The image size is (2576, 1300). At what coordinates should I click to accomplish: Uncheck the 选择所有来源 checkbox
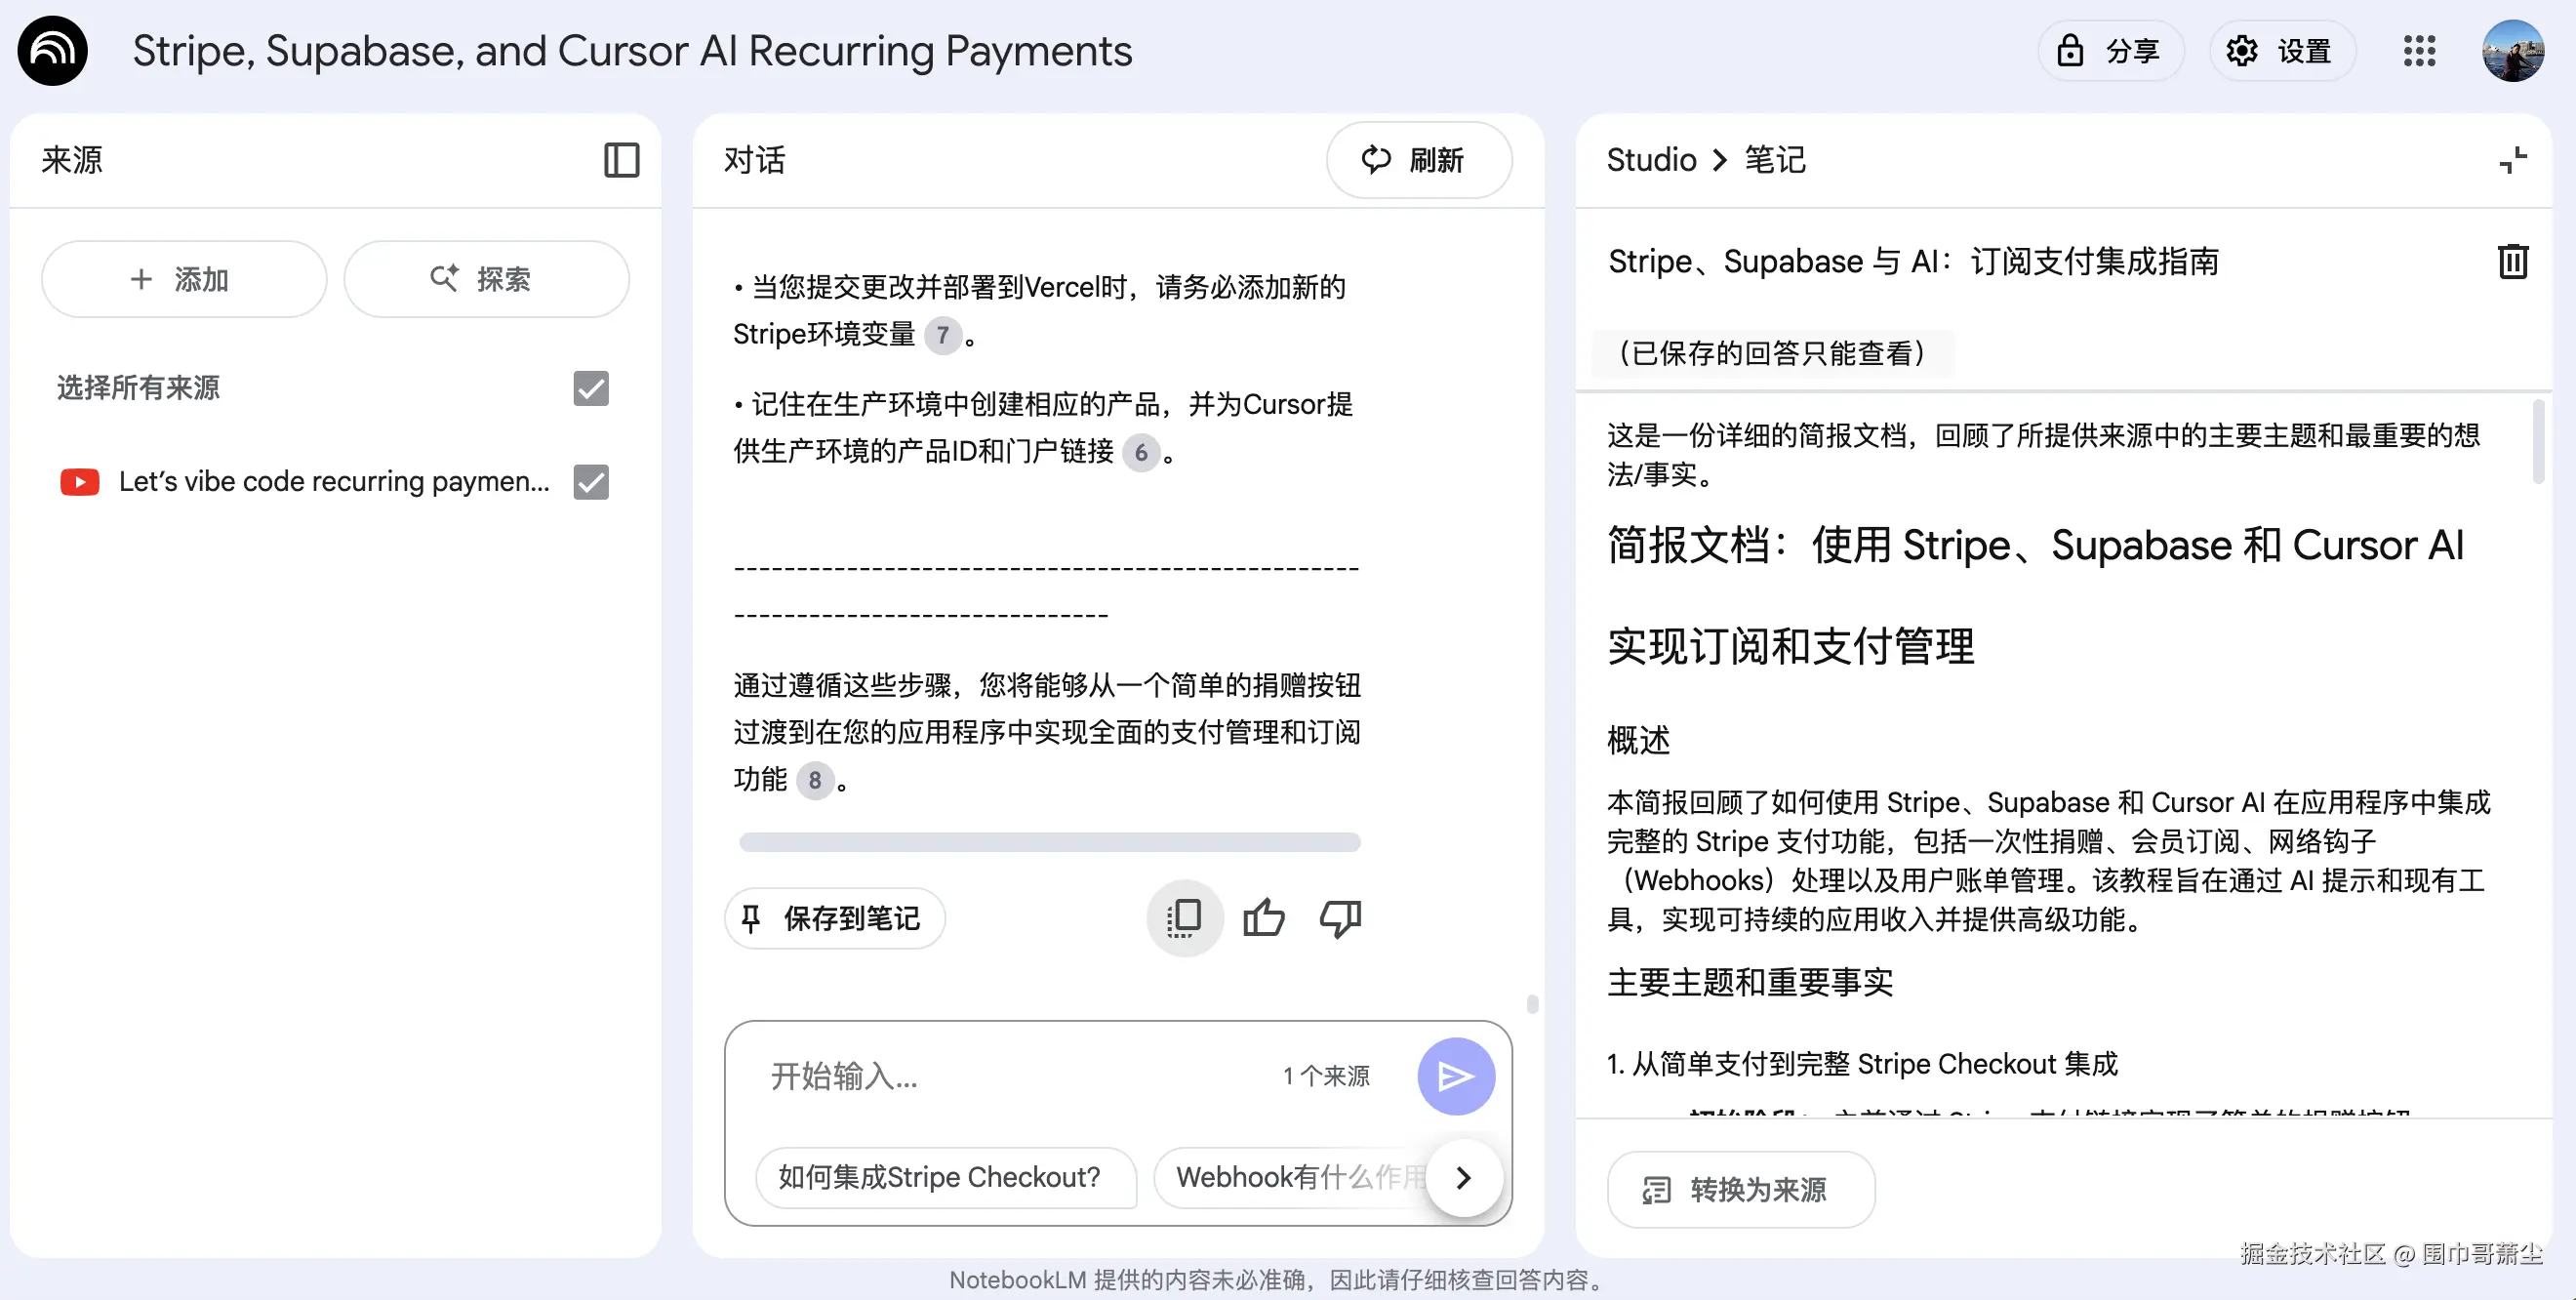[590, 388]
